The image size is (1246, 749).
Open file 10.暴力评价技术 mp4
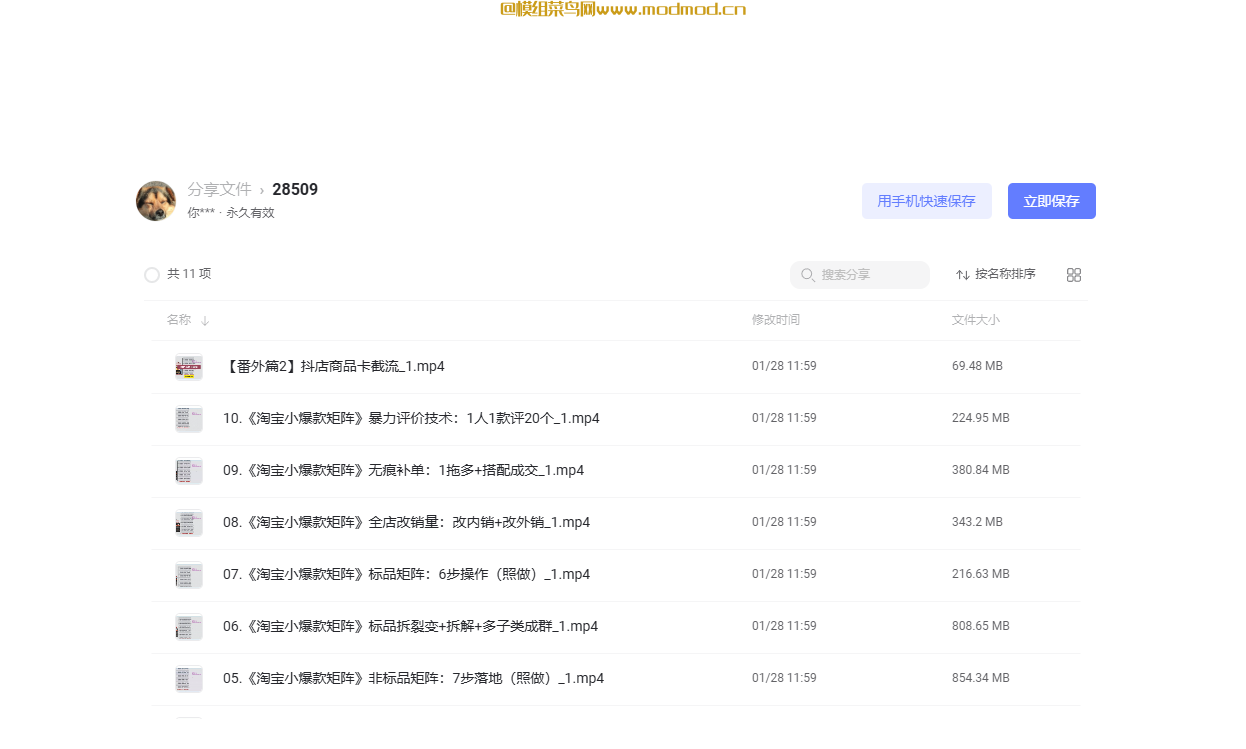click(x=411, y=418)
